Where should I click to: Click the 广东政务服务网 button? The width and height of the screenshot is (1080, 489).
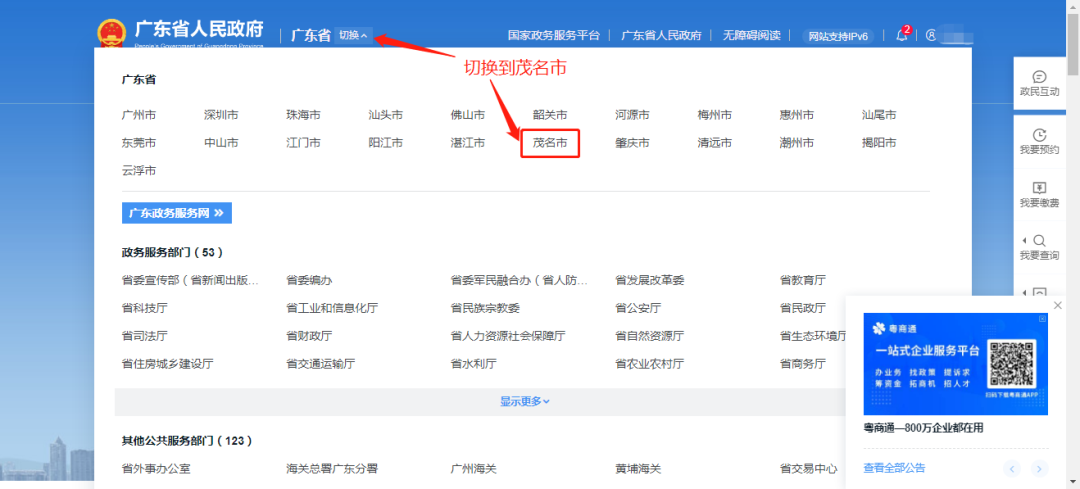coord(177,213)
